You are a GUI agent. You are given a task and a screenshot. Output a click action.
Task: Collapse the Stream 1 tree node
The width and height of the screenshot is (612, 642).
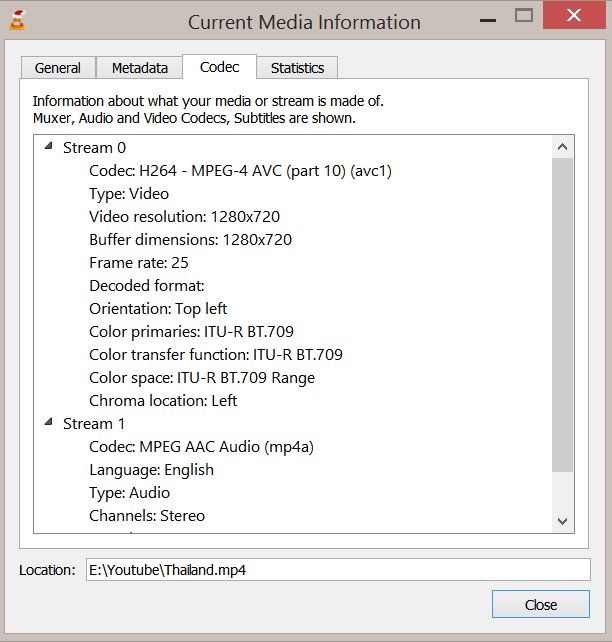pyautogui.click(x=49, y=422)
